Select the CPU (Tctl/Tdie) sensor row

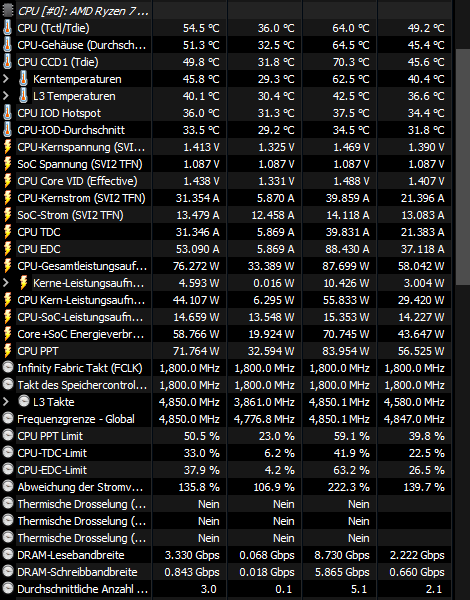point(227,28)
